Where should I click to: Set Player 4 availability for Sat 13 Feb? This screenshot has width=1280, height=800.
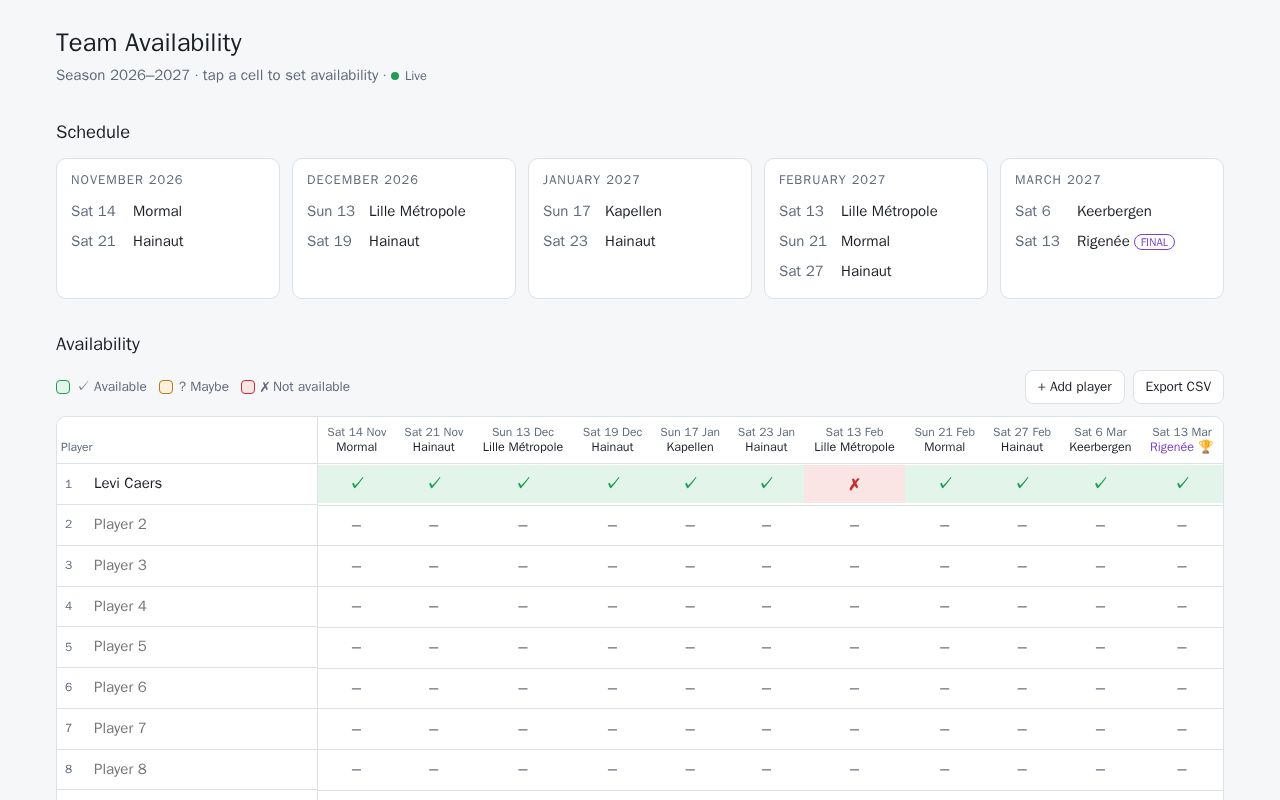(854, 607)
